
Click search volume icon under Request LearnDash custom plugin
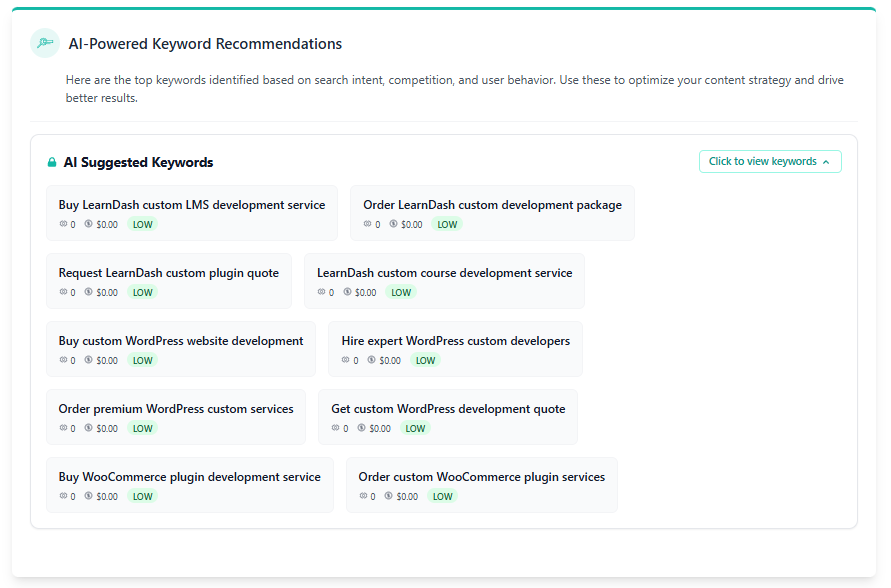[x=63, y=292]
